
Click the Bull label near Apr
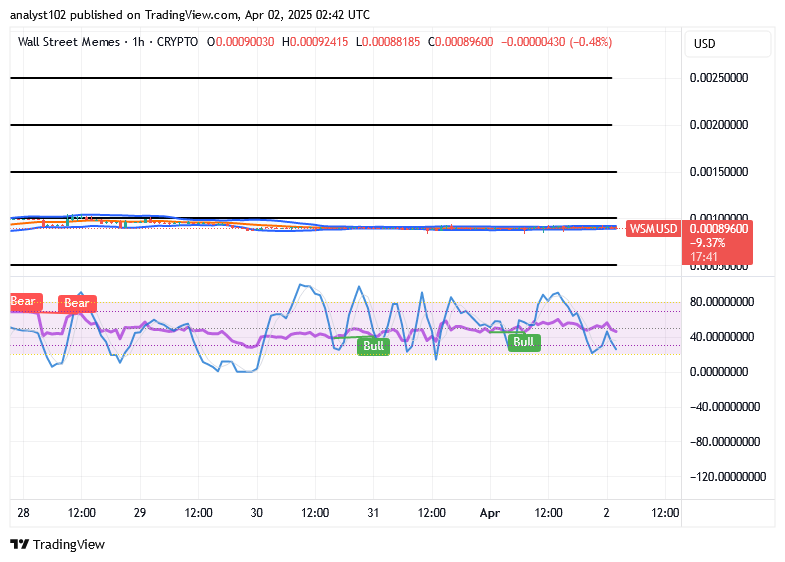click(x=524, y=342)
